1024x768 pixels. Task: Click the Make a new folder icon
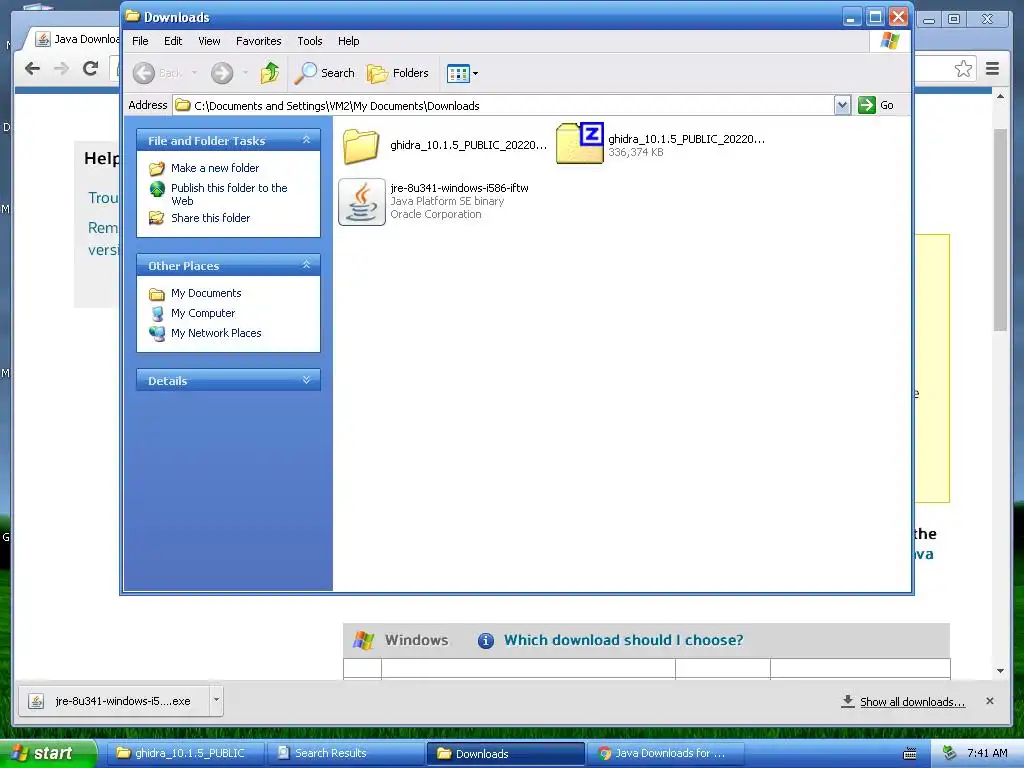point(157,168)
